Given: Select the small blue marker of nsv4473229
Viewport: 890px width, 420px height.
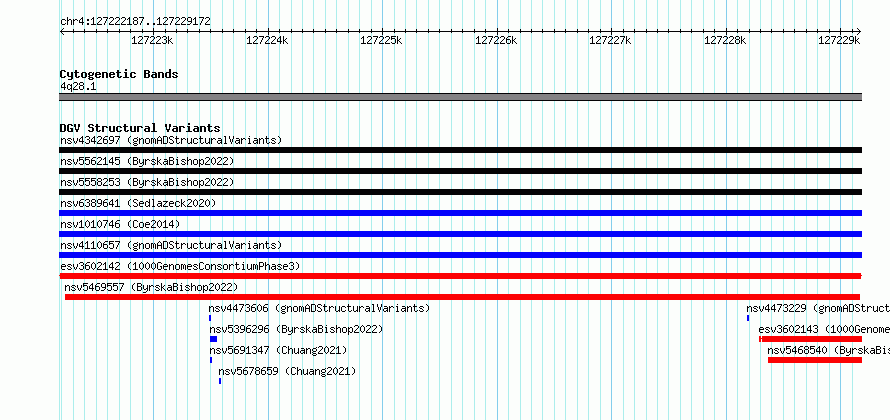Looking at the screenshot, I should pyautogui.click(x=748, y=318).
